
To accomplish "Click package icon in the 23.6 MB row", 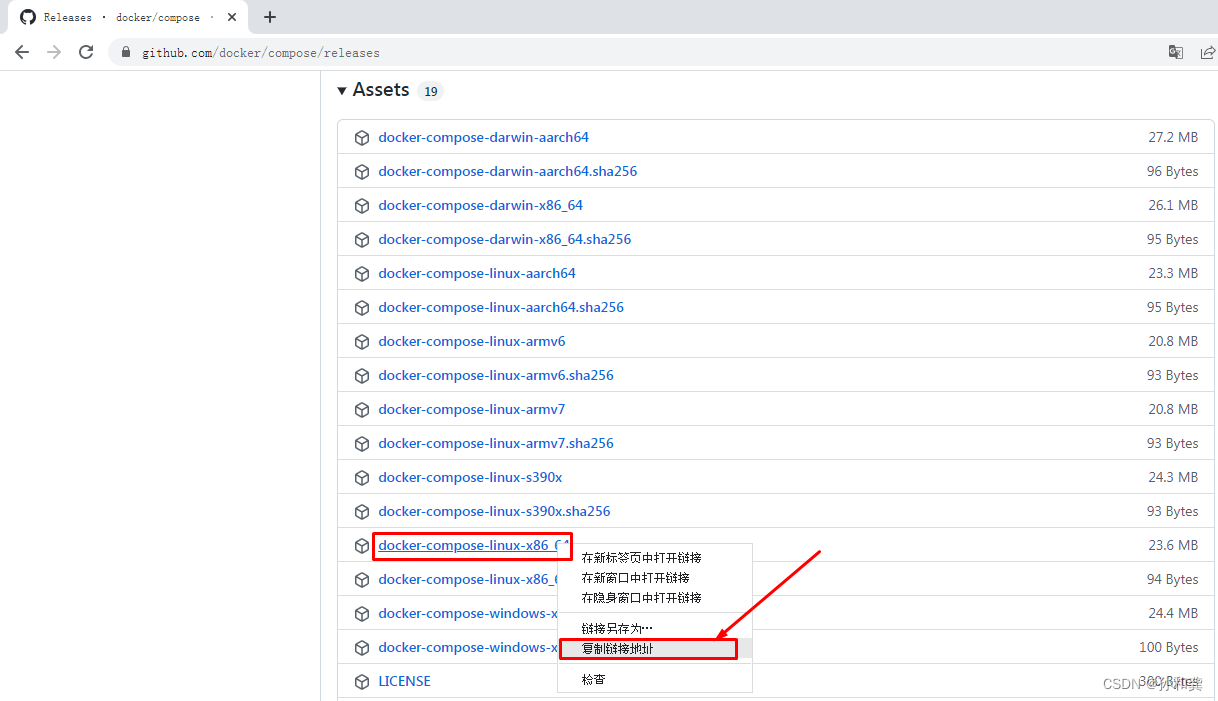I will click(x=362, y=545).
